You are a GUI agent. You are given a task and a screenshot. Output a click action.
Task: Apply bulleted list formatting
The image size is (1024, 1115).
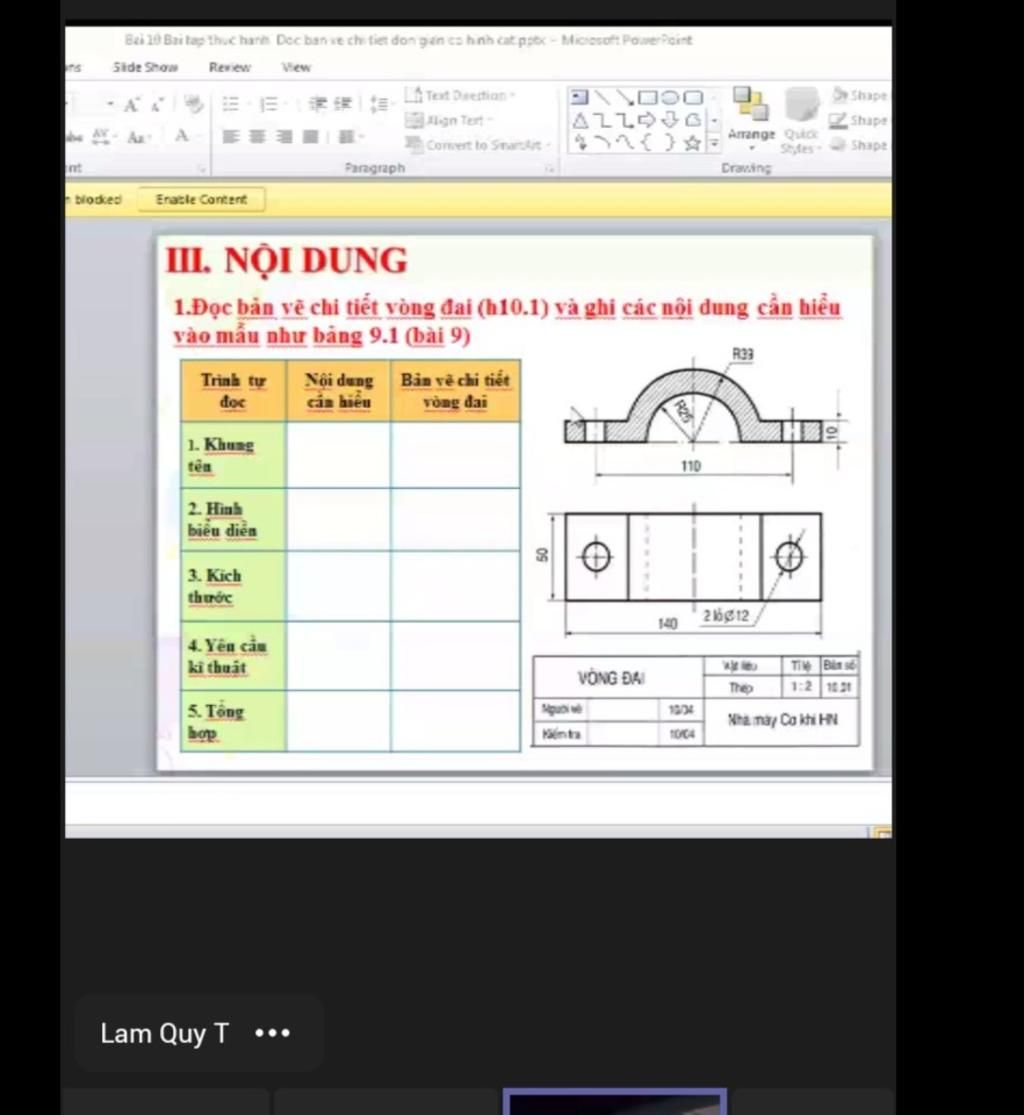(x=232, y=105)
